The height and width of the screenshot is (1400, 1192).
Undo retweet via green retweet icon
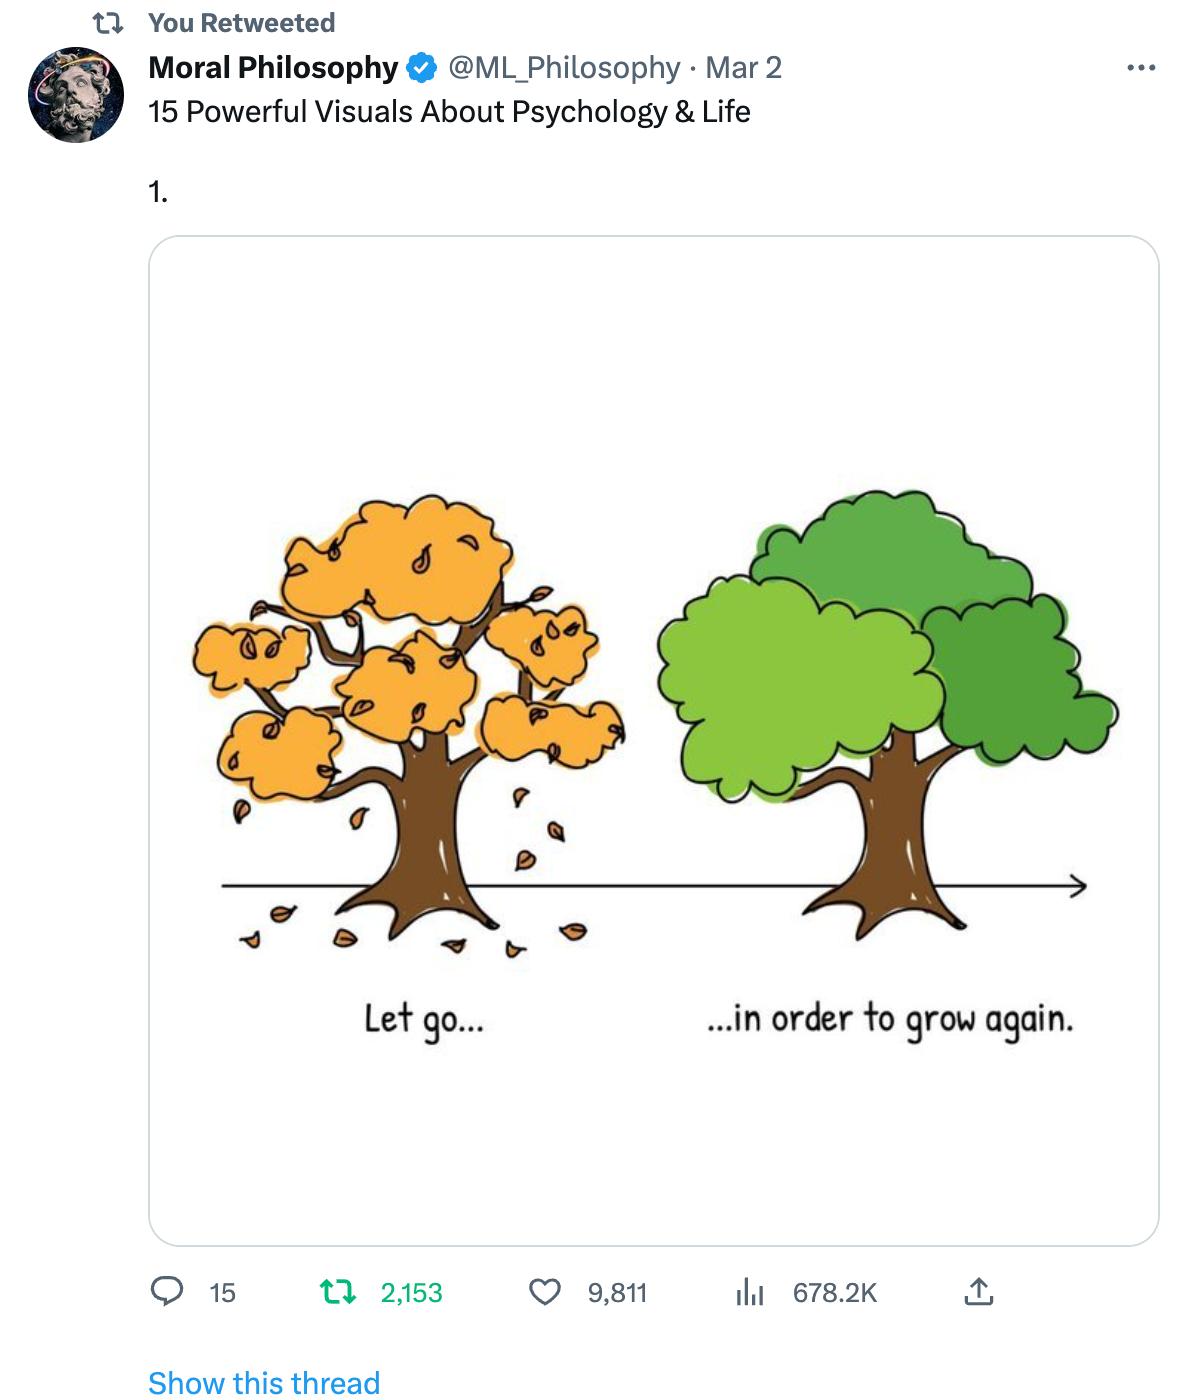click(338, 1292)
